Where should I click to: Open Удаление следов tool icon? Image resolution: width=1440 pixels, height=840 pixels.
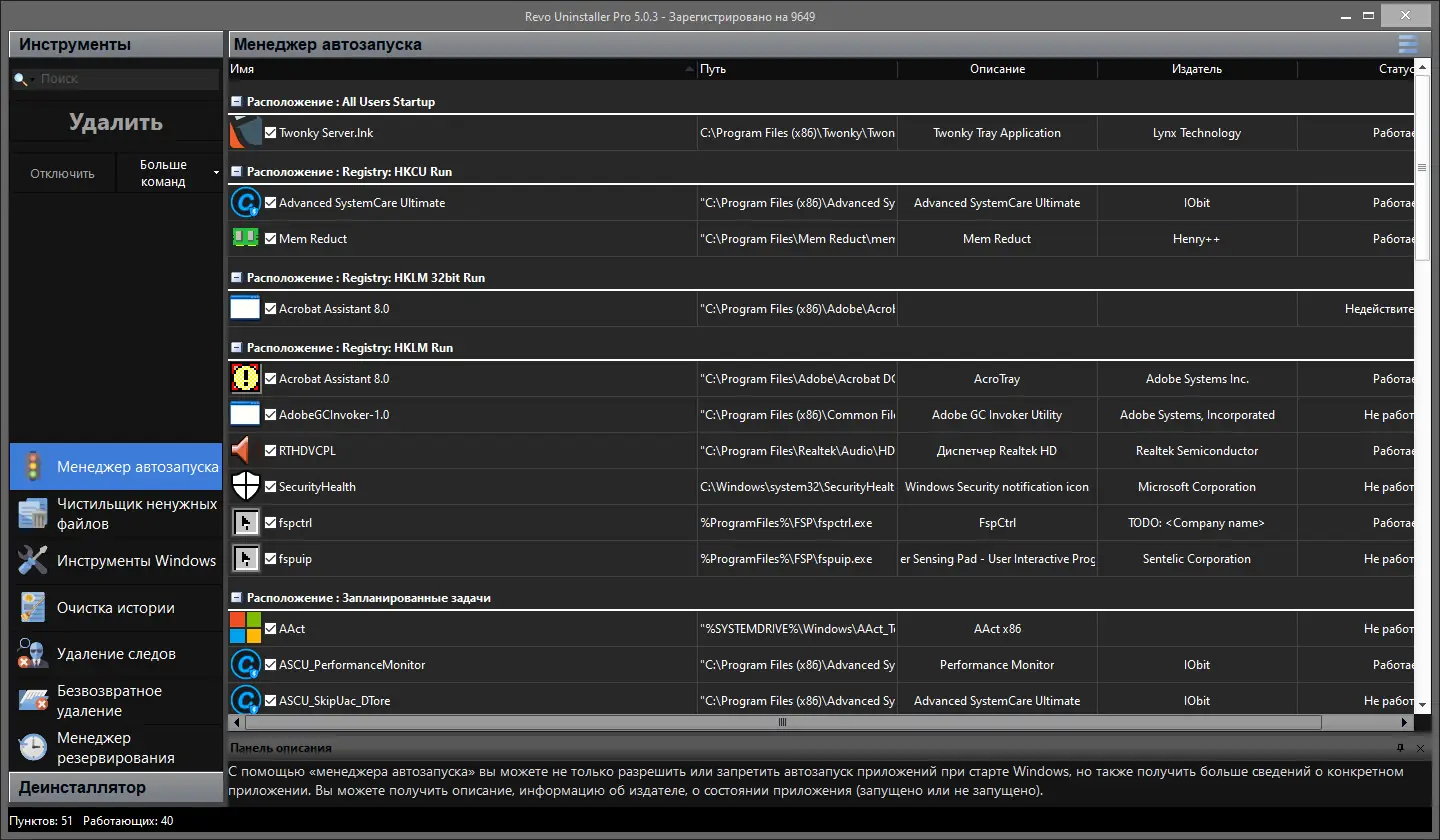[x=33, y=654]
